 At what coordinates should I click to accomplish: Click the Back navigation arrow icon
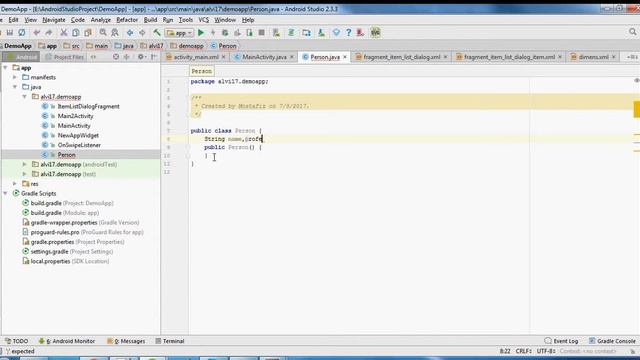[130, 32]
